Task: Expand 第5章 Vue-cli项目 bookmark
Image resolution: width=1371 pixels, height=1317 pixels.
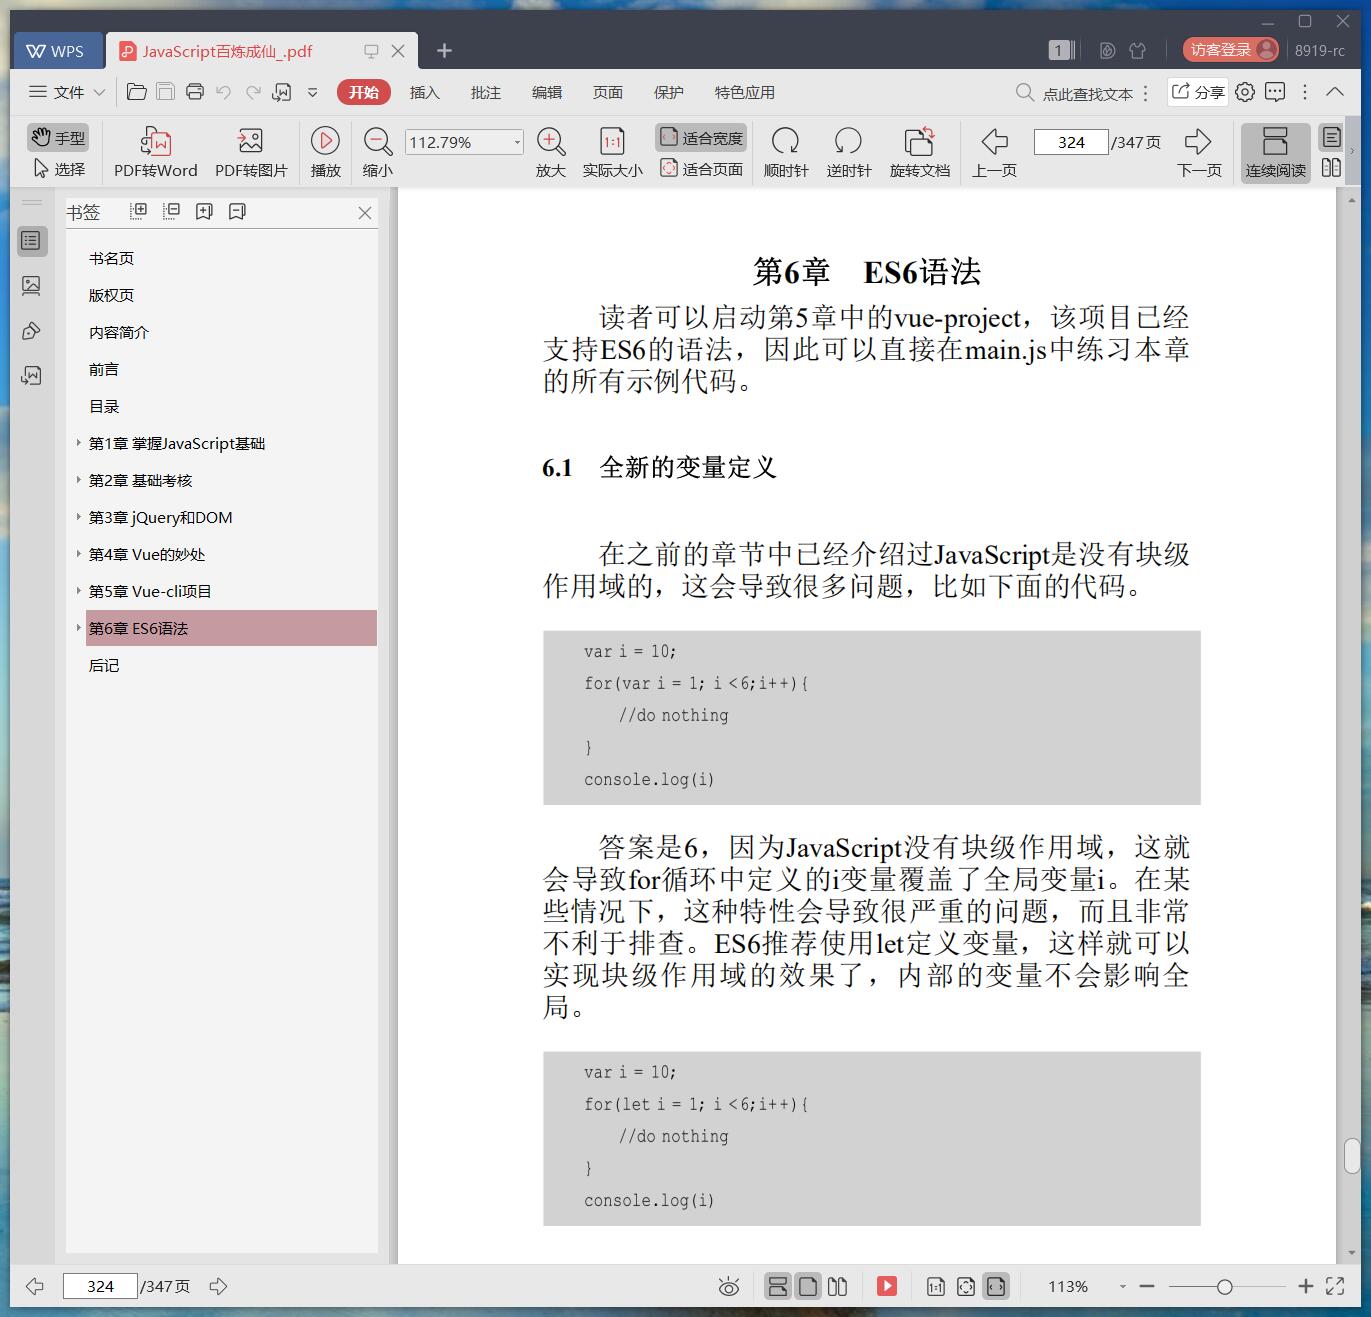Action: point(78,590)
